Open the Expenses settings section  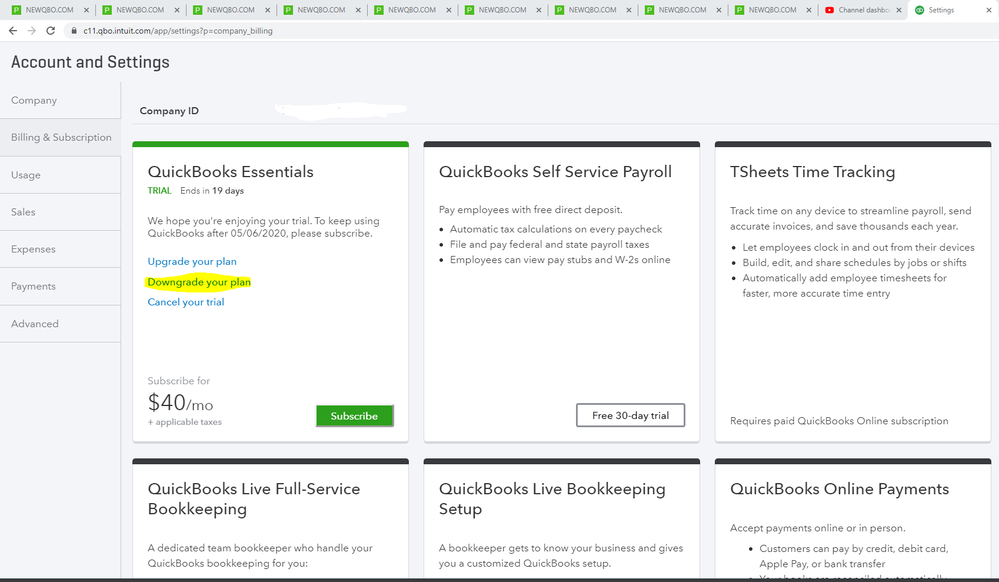pyautogui.click(x=60, y=249)
